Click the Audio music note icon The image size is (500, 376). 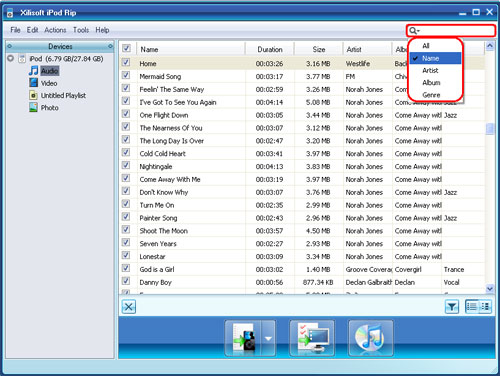(x=33, y=71)
